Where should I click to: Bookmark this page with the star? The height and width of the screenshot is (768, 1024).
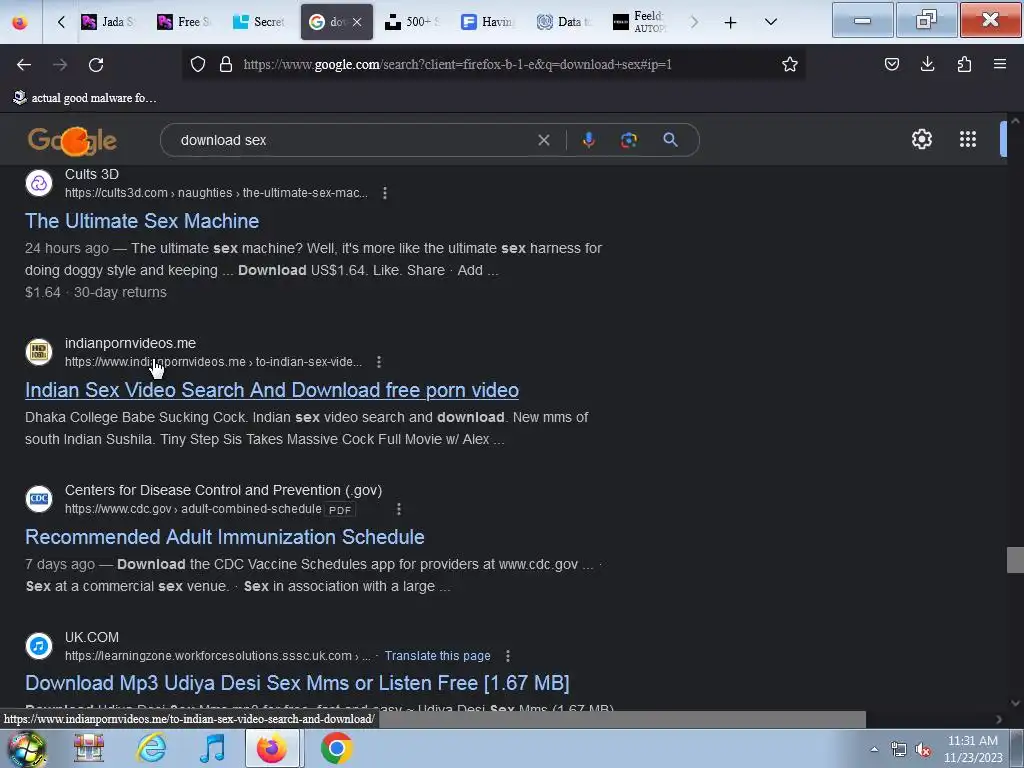click(790, 64)
